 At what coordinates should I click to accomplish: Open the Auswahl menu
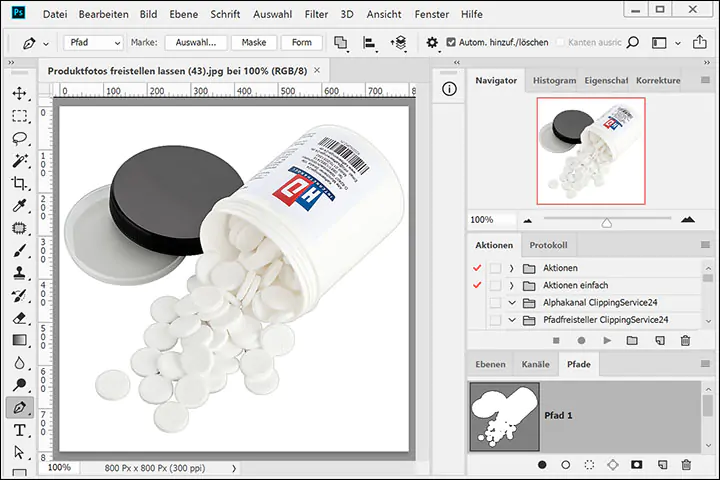tap(272, 14)
